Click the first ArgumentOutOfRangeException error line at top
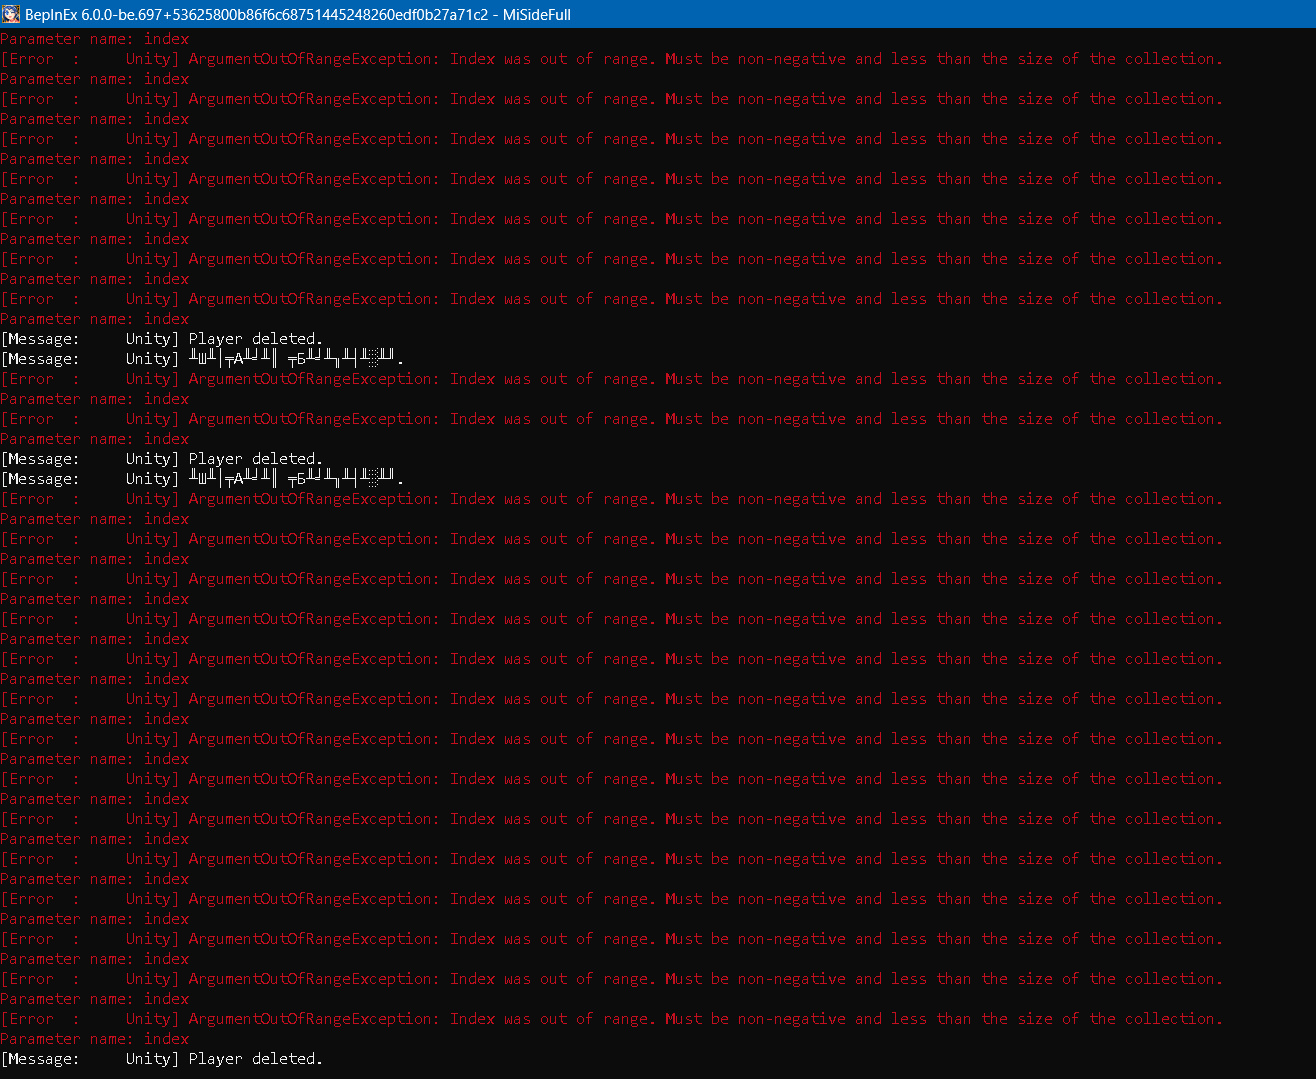This screenshot has height=1079, width=1316. pos(611,59)
